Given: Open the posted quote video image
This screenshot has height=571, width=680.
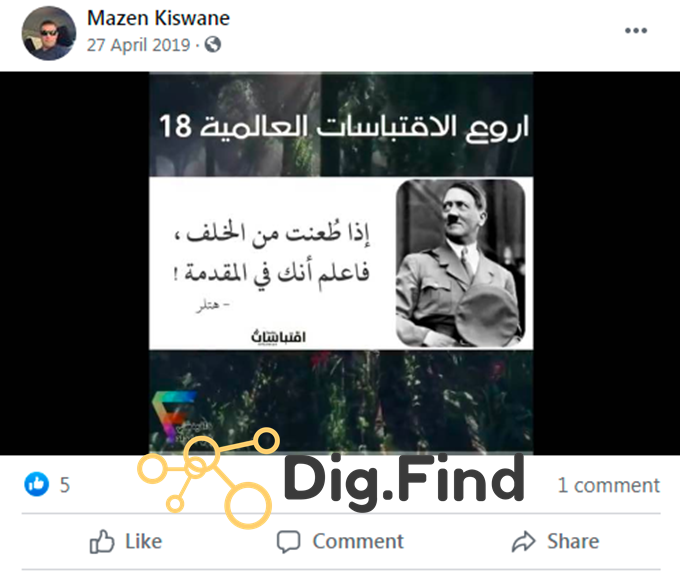Looking at the screenshot, I should point(341,263).
